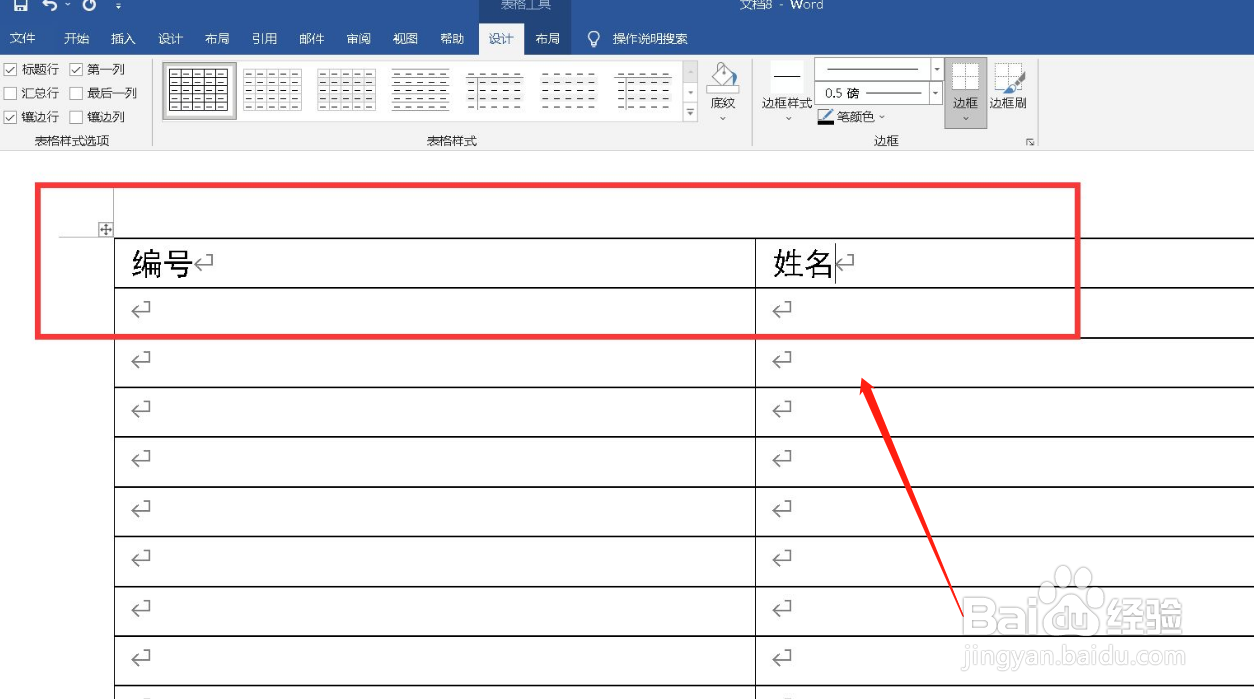Enable the 汇总行 checkbox
Screen dimensions: 1254x699
(x=10, y=93)
